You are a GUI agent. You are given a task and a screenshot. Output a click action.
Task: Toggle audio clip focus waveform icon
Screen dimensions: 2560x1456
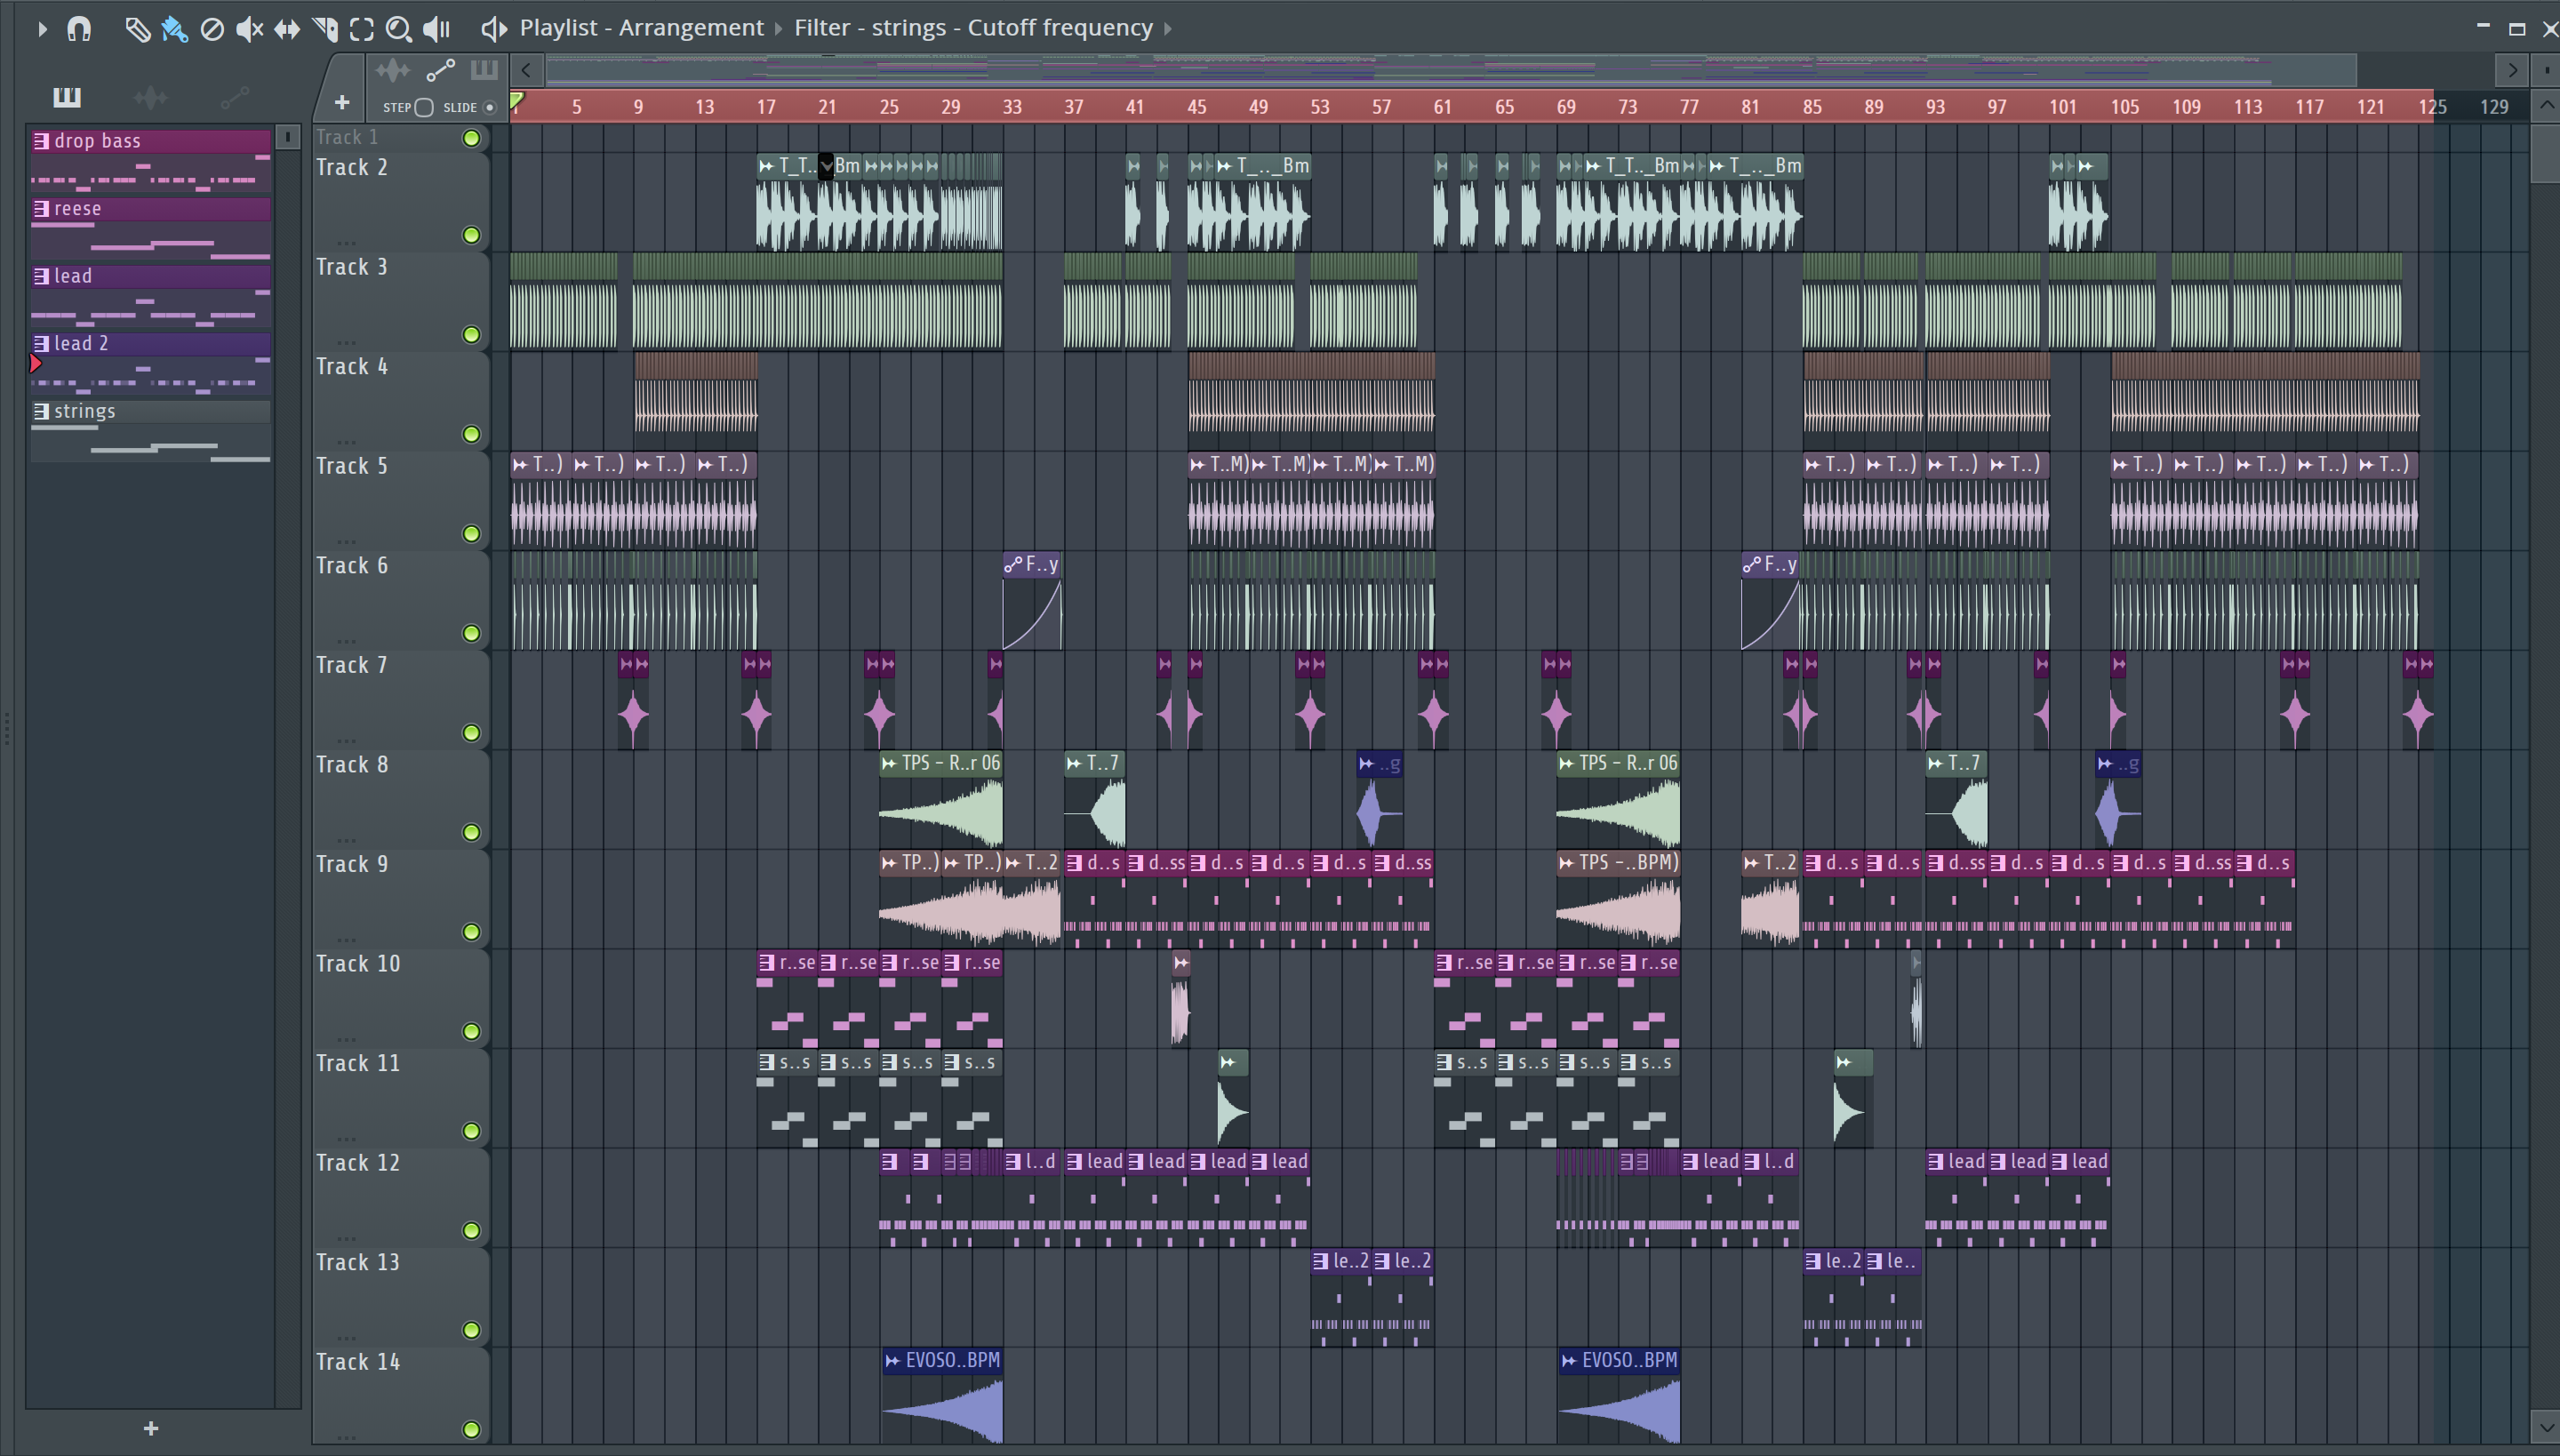pos(392,70)
